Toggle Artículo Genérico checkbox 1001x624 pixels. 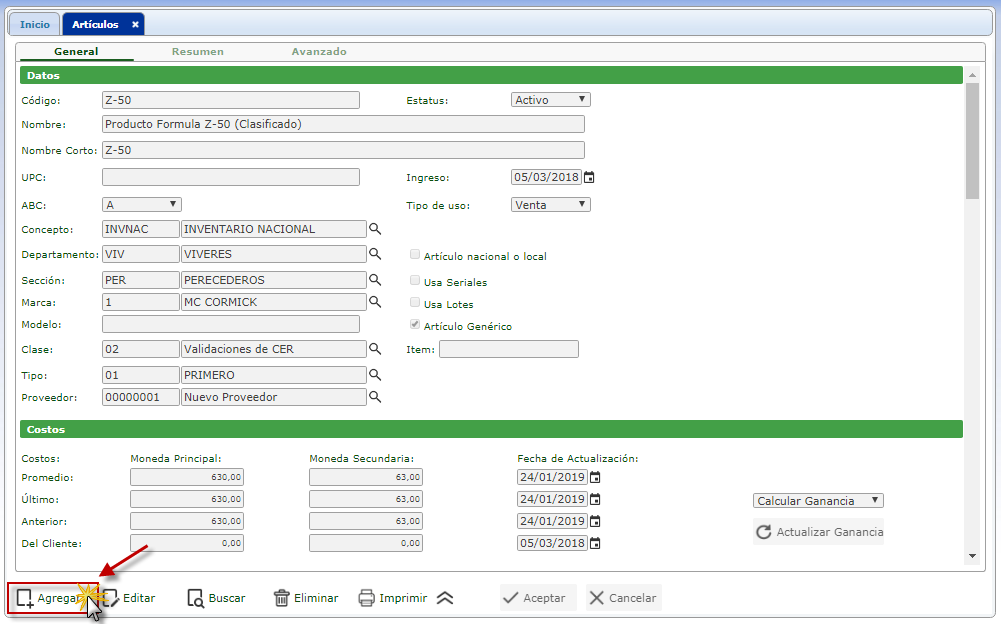(x=415, y=325)
